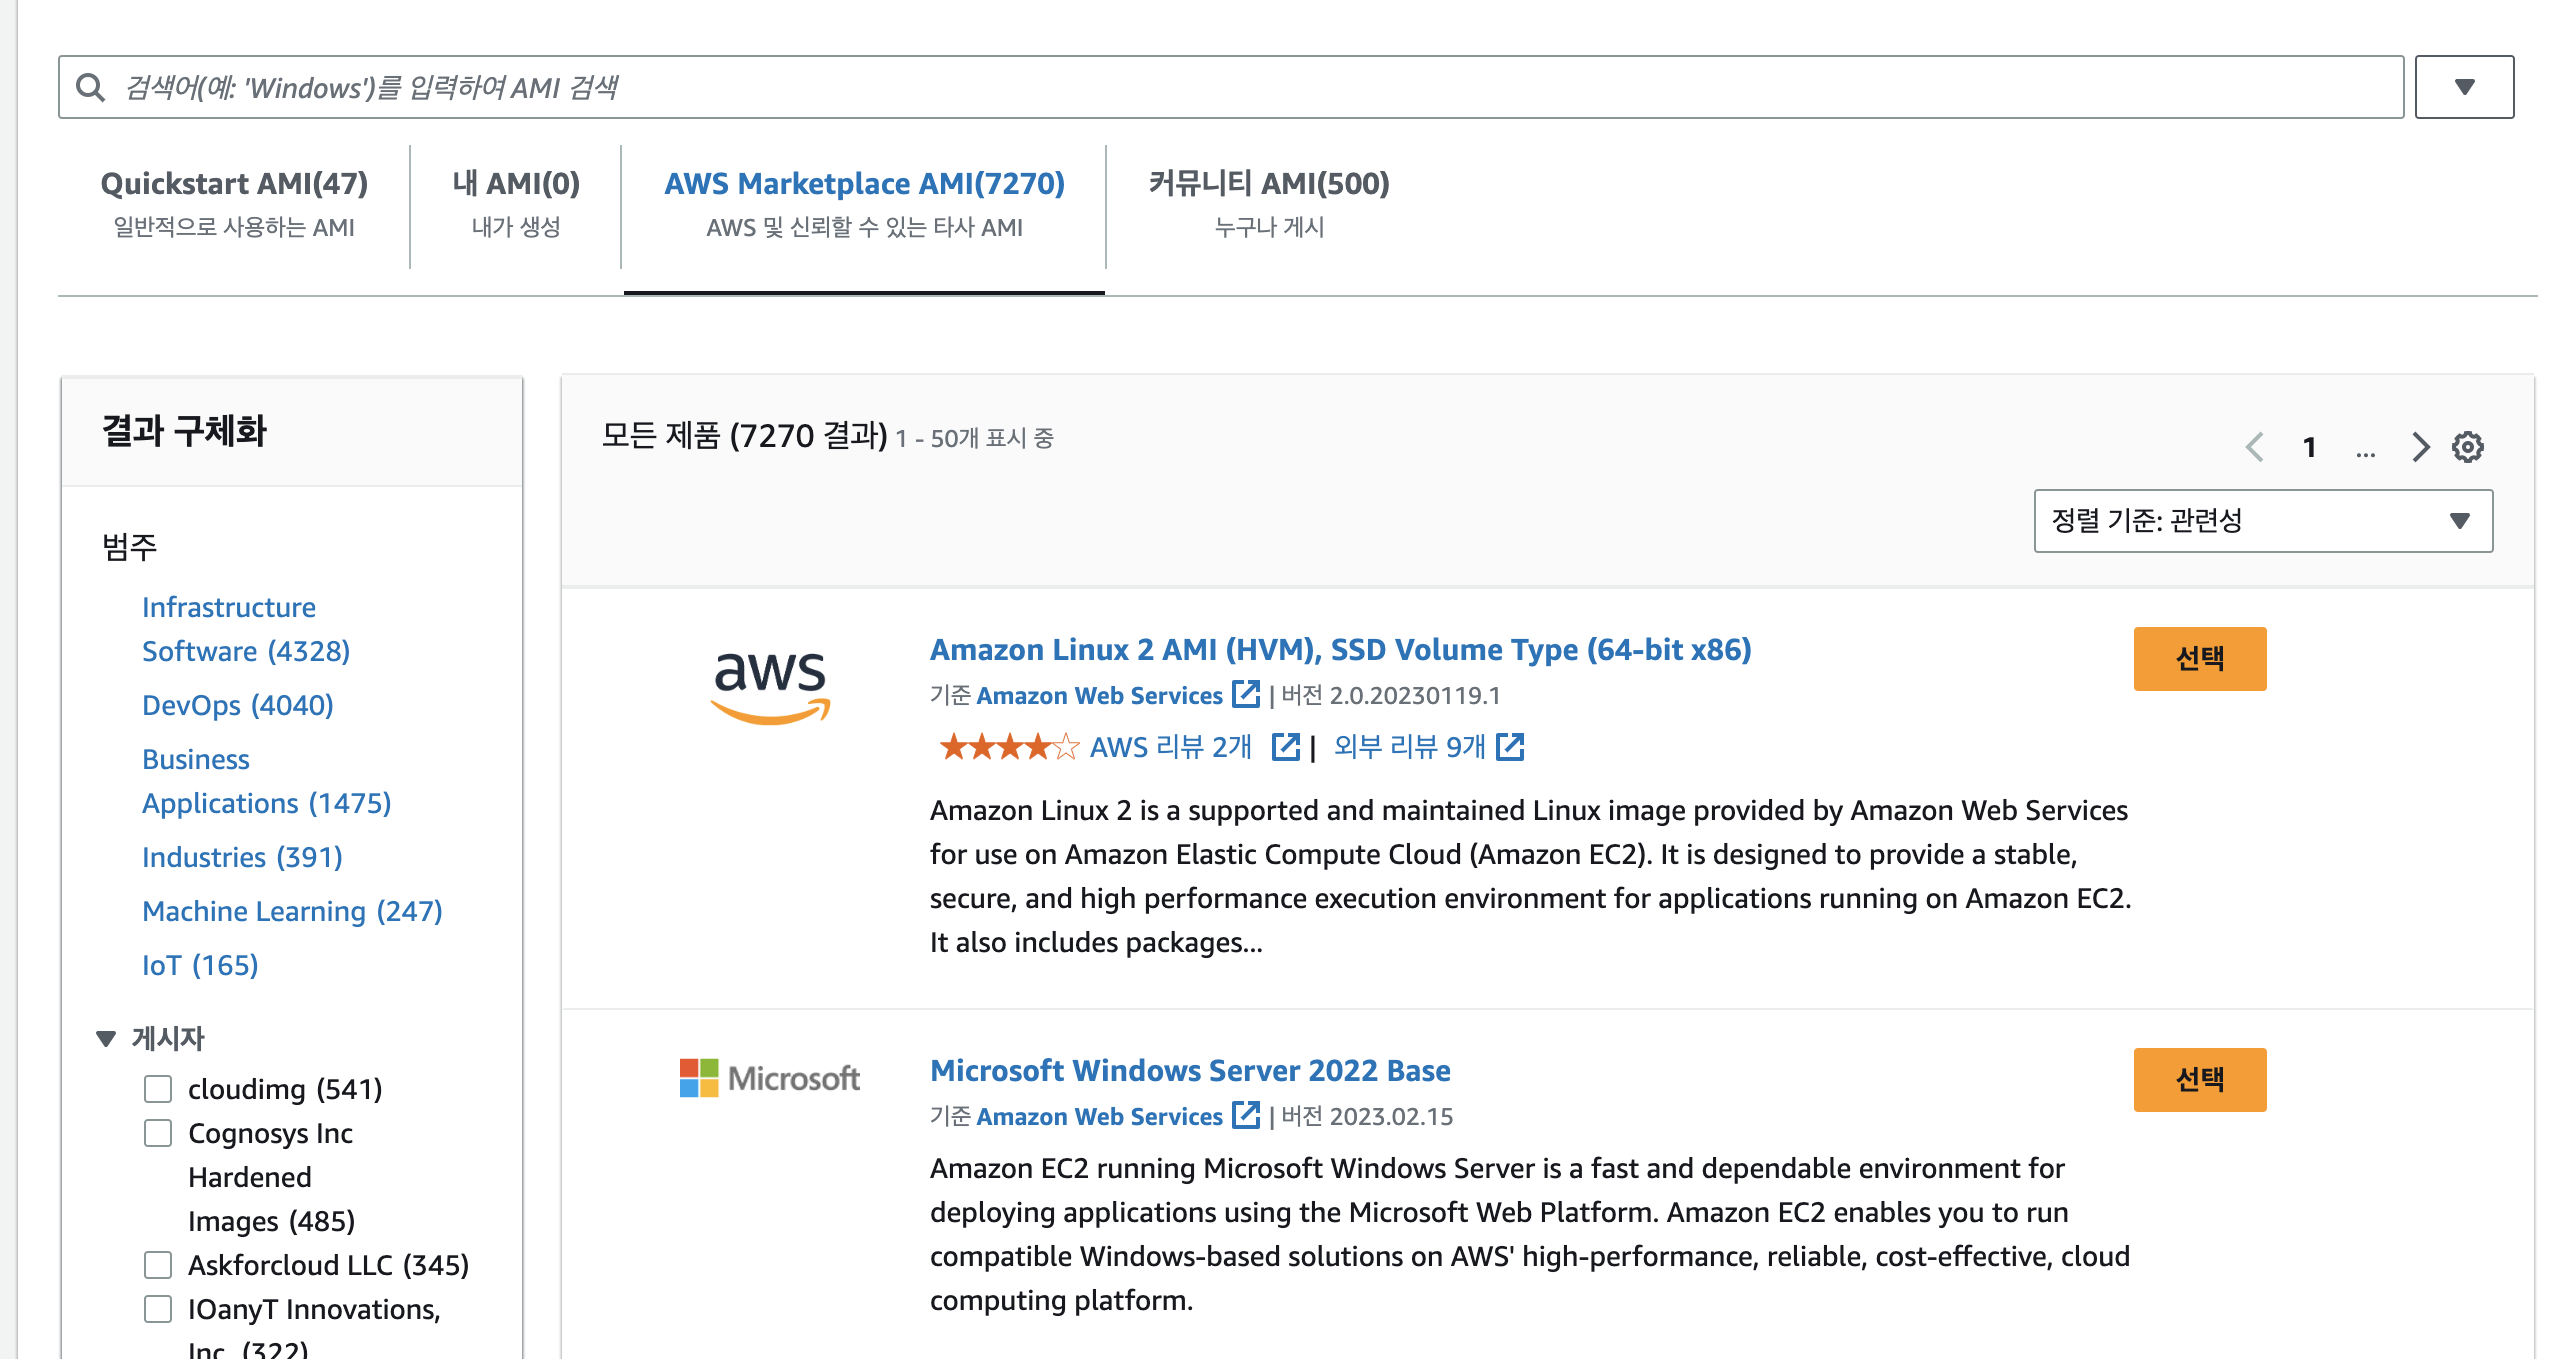Switch to 커뮤니티 AMI(500) tab
Image resolution: width=2574 pixels, height=1359 pixels.
tap(1269, 205)
